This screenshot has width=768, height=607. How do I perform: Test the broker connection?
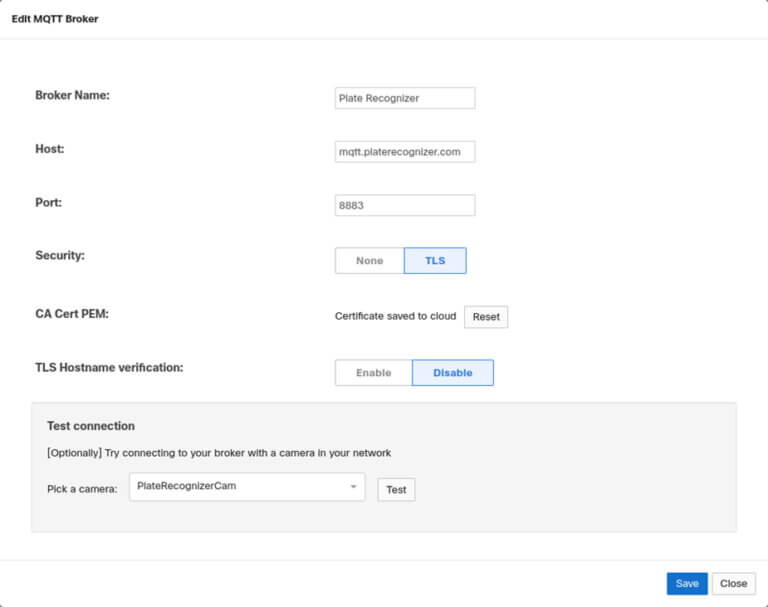396,490
